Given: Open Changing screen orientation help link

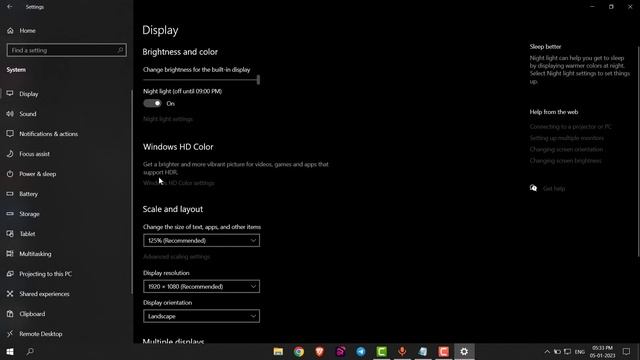Looking at the screenshot, I should point(566,150).
